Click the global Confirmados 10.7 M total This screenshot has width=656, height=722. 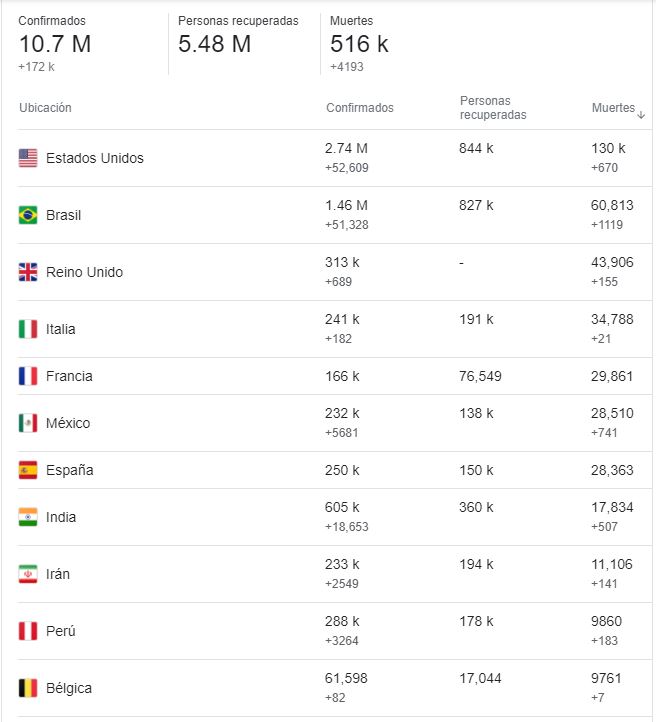tap(55, 44)
